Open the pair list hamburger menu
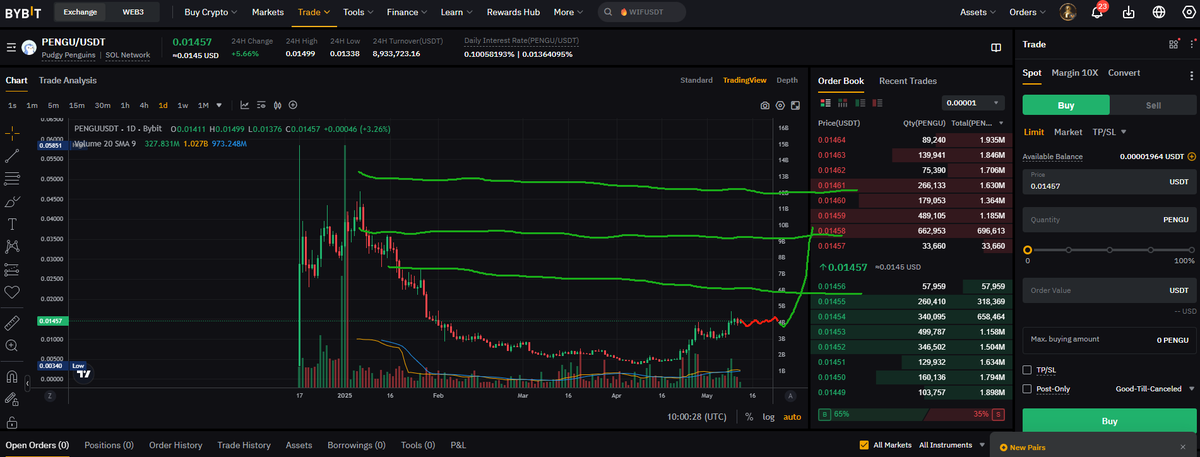The image size is (1200, 457). (x=11, y=47)
